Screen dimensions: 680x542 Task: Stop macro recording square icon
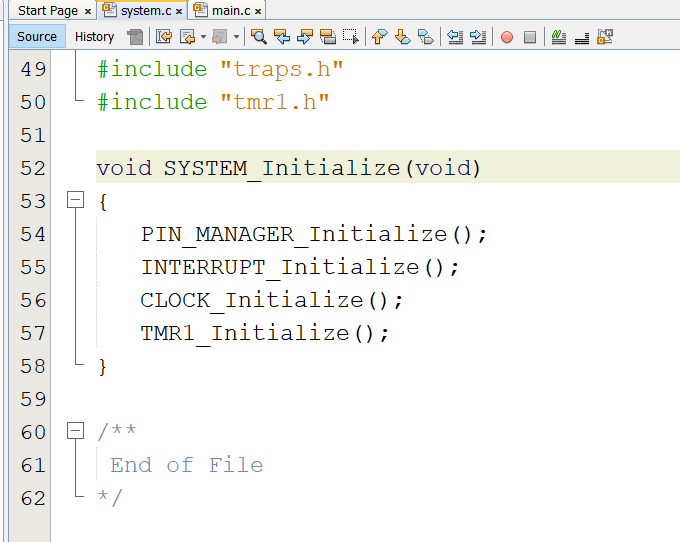click(530, 37)
